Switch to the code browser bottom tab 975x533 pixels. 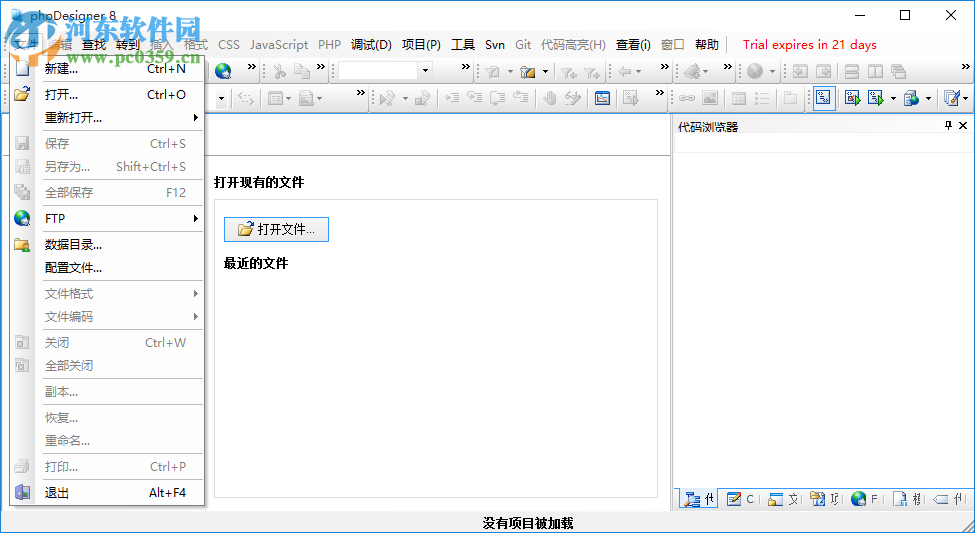click(x=698, y=499)
